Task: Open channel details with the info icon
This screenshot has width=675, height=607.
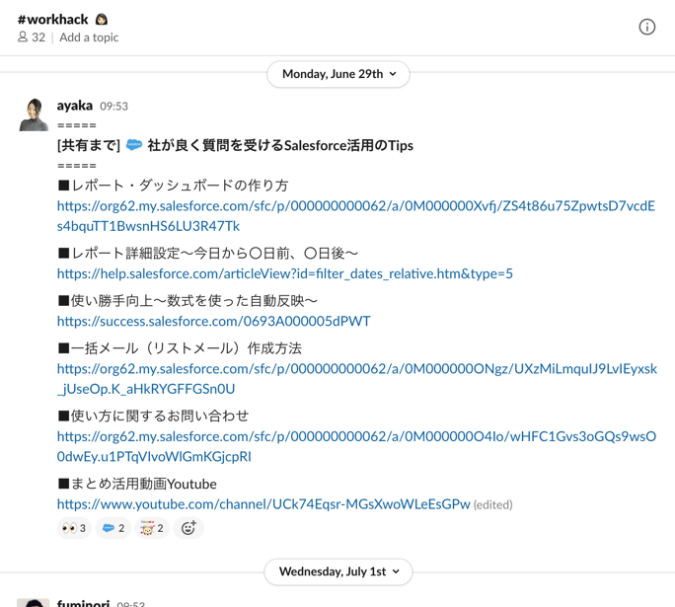Action: (647, 27)
